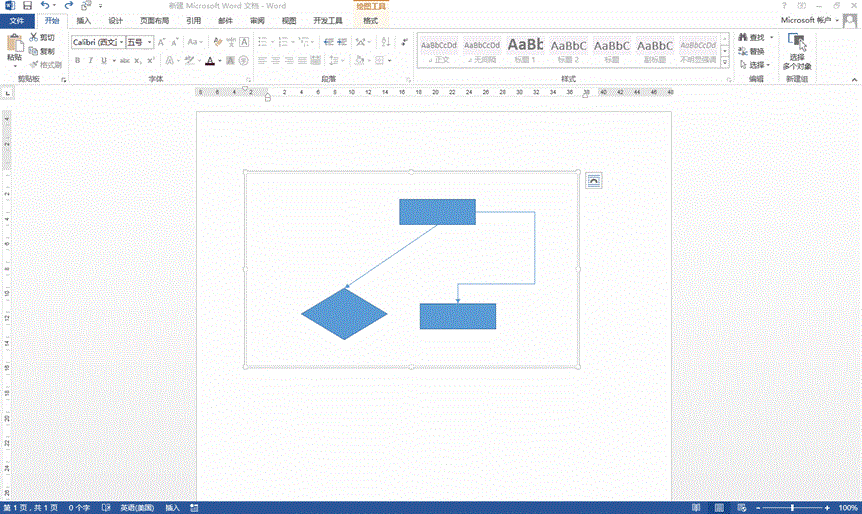The height and width of the screenshot is (514, 862).
Task: Click the Format Painter (格式刷) tool
Action: point(46,65)
